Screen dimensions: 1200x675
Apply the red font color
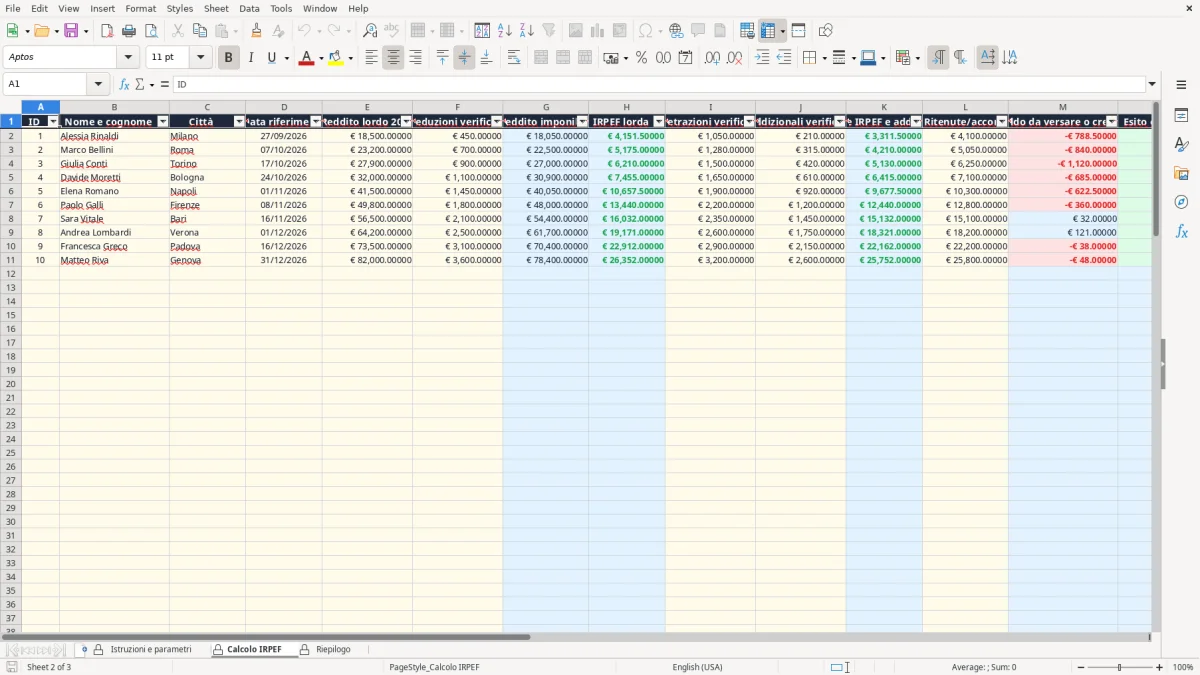tap(306, 58)
